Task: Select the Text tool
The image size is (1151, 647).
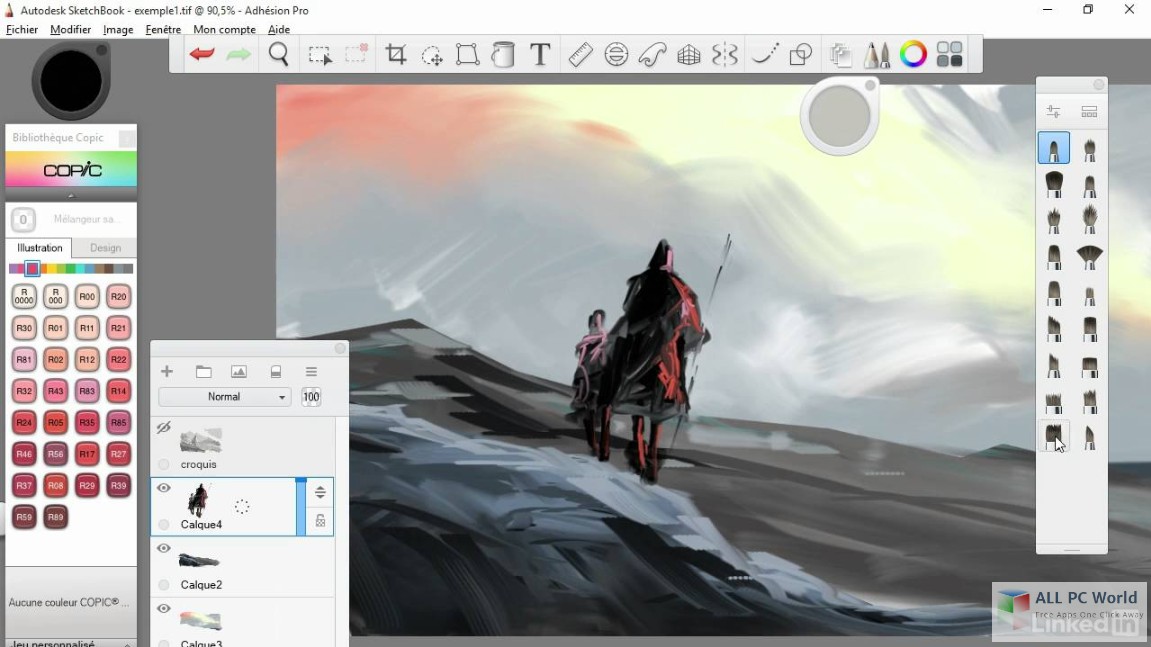Action: click(540, 54)
